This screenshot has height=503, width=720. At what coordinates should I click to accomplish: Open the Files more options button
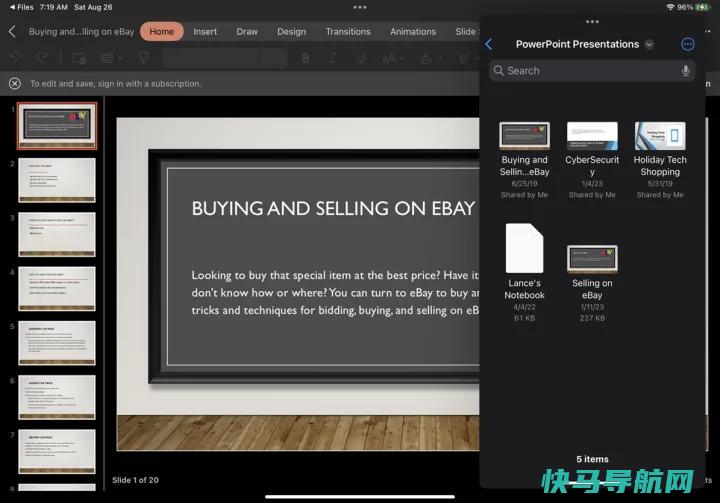[x=687, y=44]
